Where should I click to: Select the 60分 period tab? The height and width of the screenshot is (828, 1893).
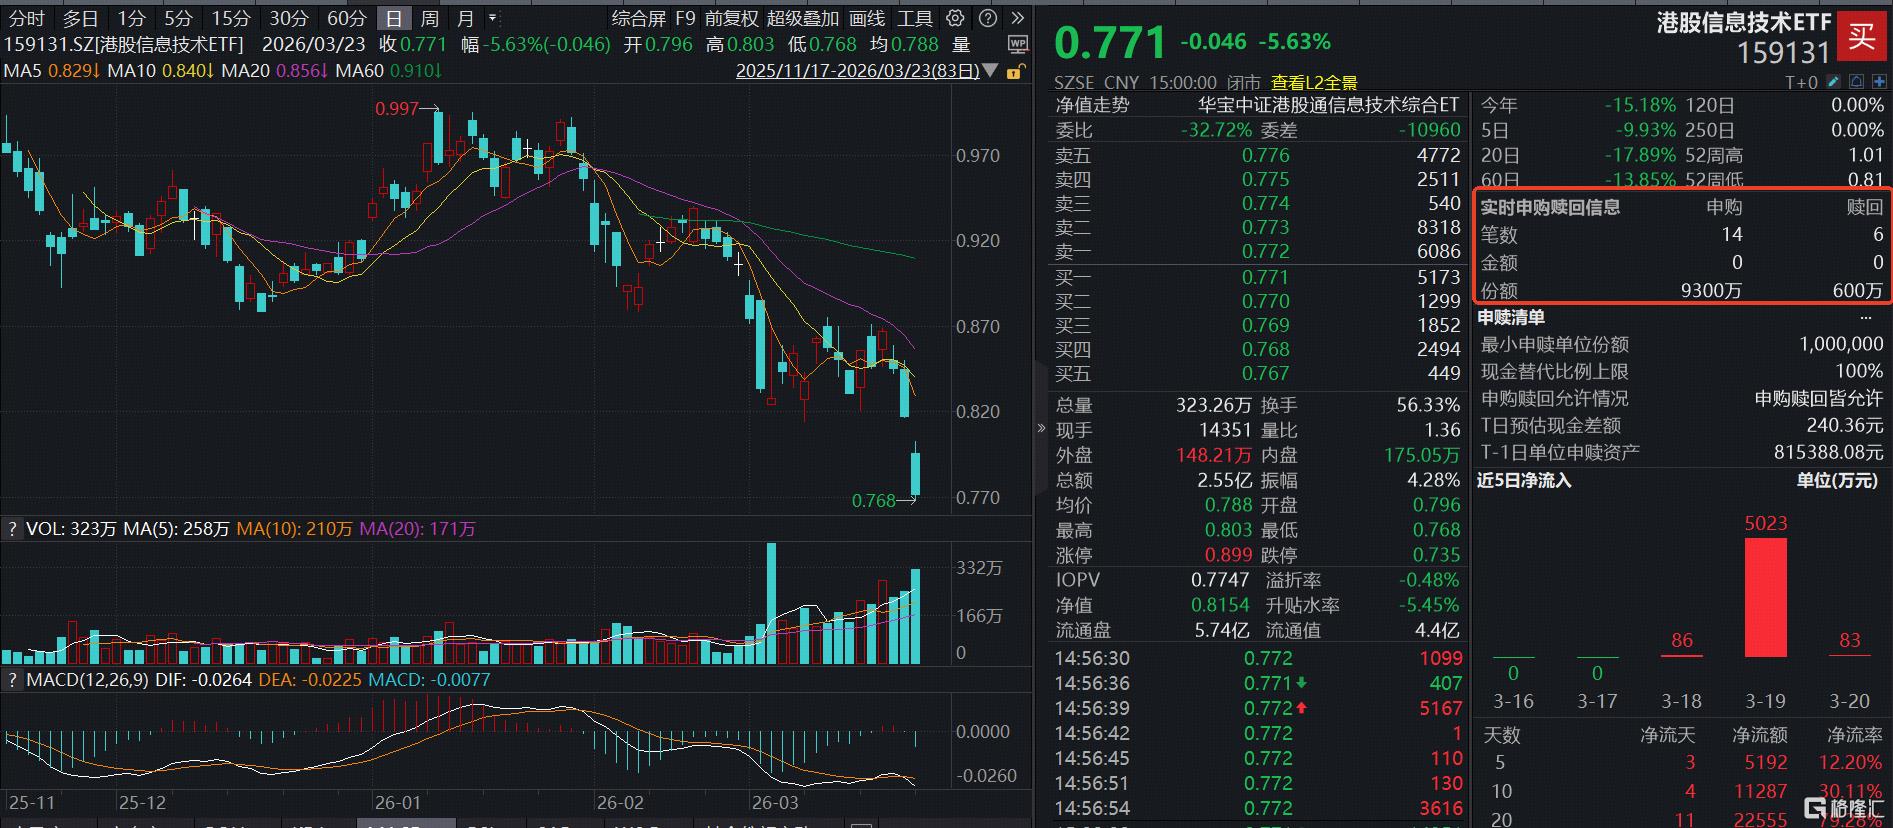[x=347, y=18]
